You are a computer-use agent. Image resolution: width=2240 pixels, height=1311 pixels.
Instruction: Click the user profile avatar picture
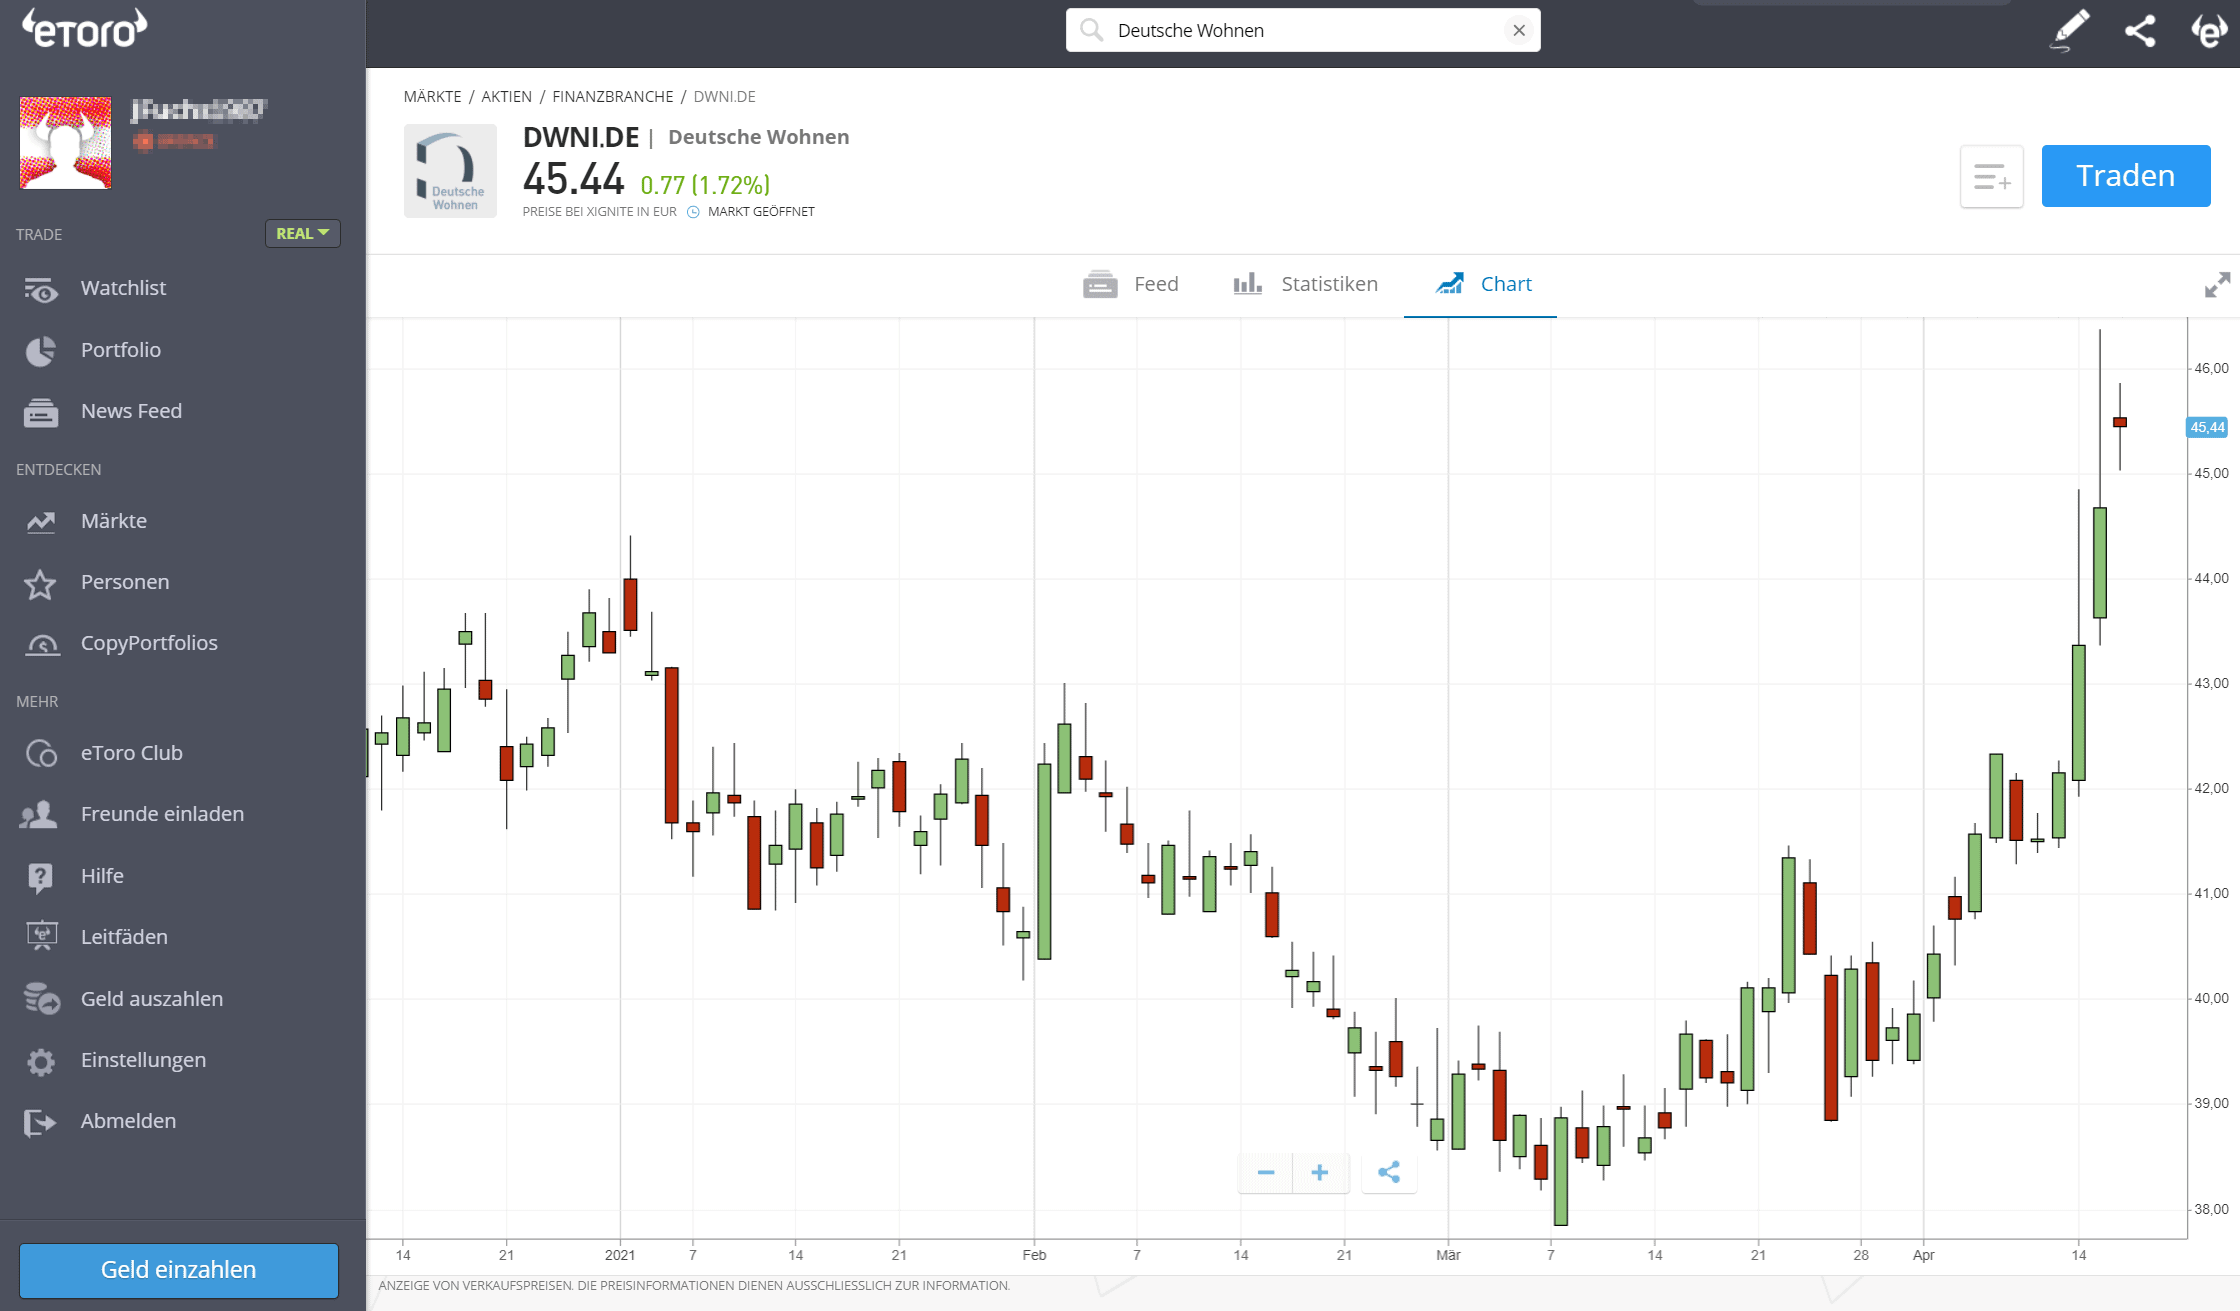coord(66,143)
